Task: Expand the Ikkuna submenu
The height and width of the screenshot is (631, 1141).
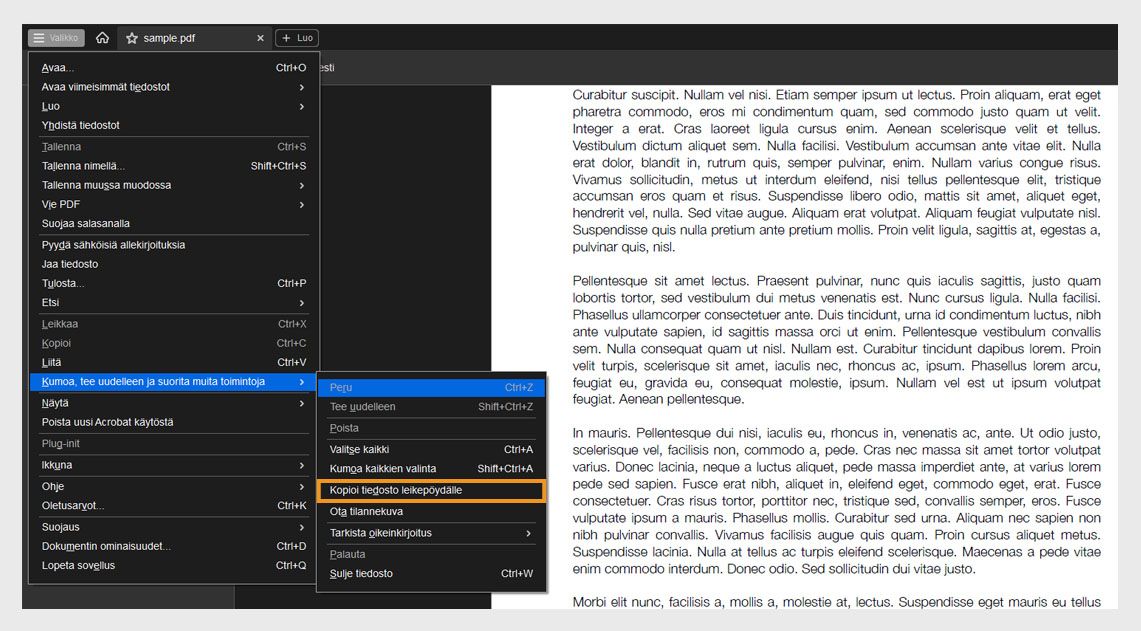Action: [173, 465]
